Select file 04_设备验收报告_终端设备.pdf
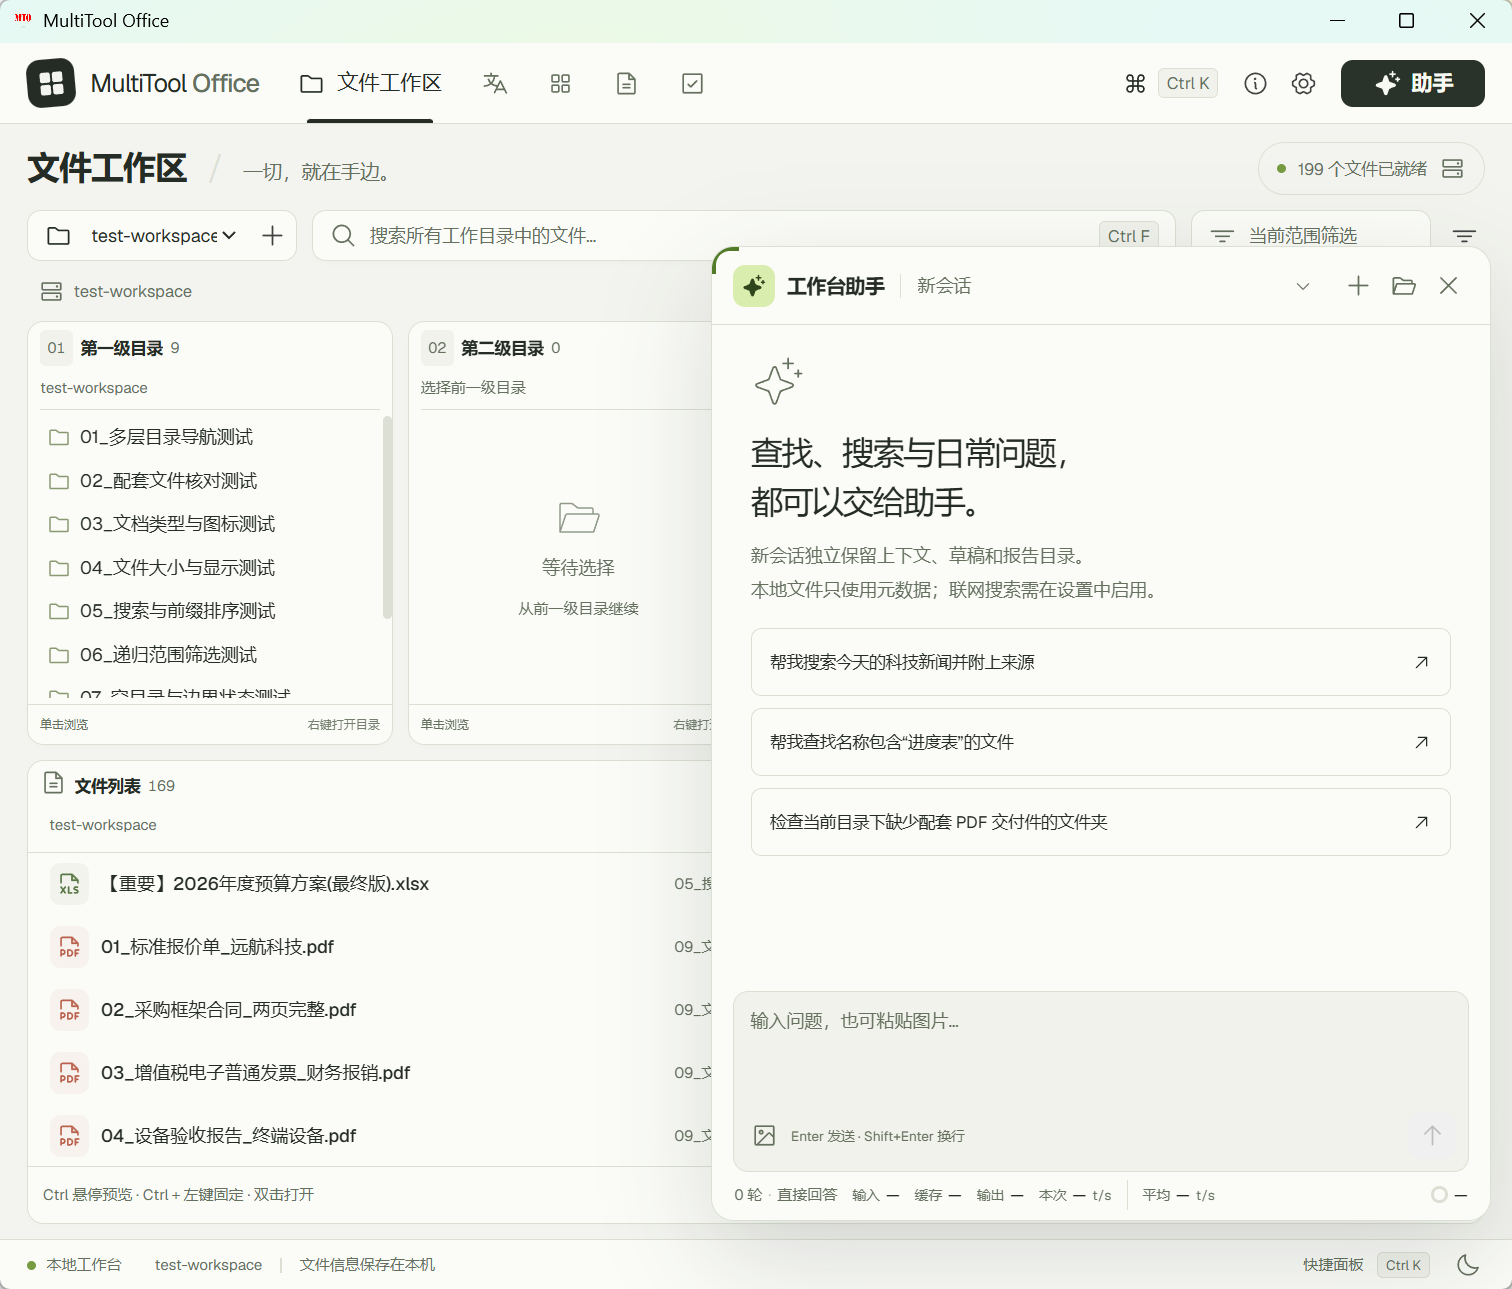1512x1289 pixels. click(370, 1136)
